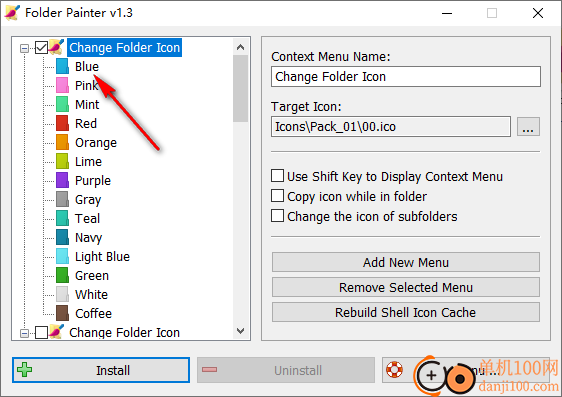Click the Add New Menu button
Viewport: 562px width, 397px height.
pyautogui.click(x=406, y=262)
